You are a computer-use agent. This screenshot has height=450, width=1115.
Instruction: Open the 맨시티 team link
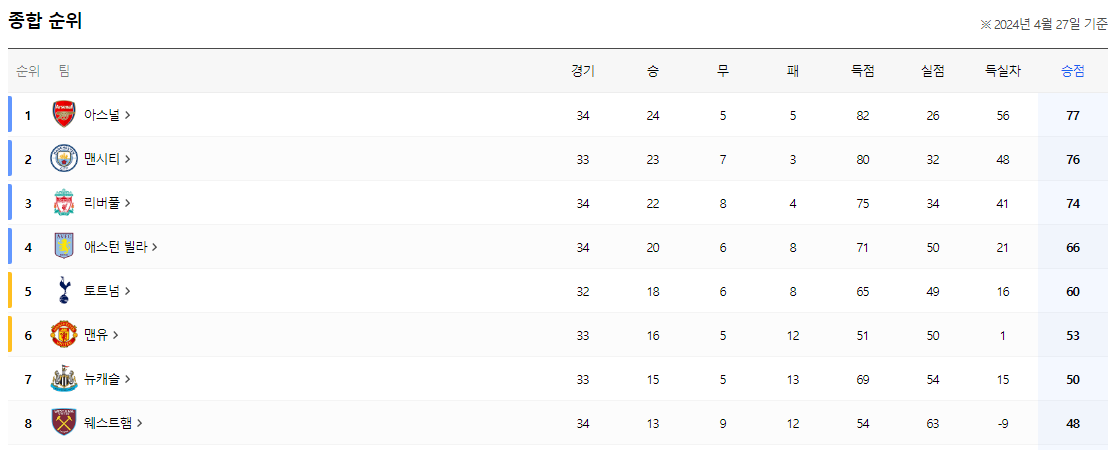point(107,159)
